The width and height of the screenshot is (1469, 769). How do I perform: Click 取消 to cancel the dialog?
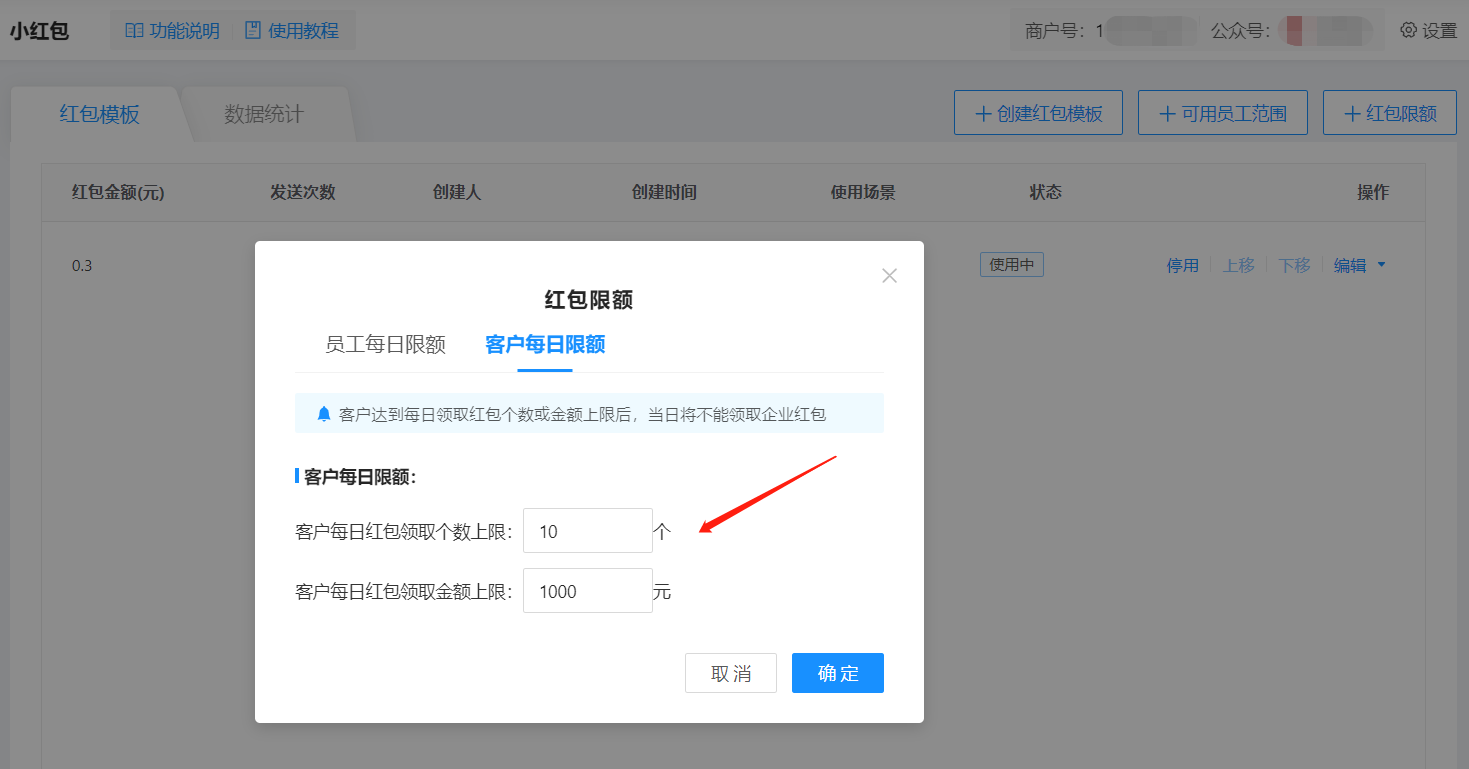click(x=731, y=673)
